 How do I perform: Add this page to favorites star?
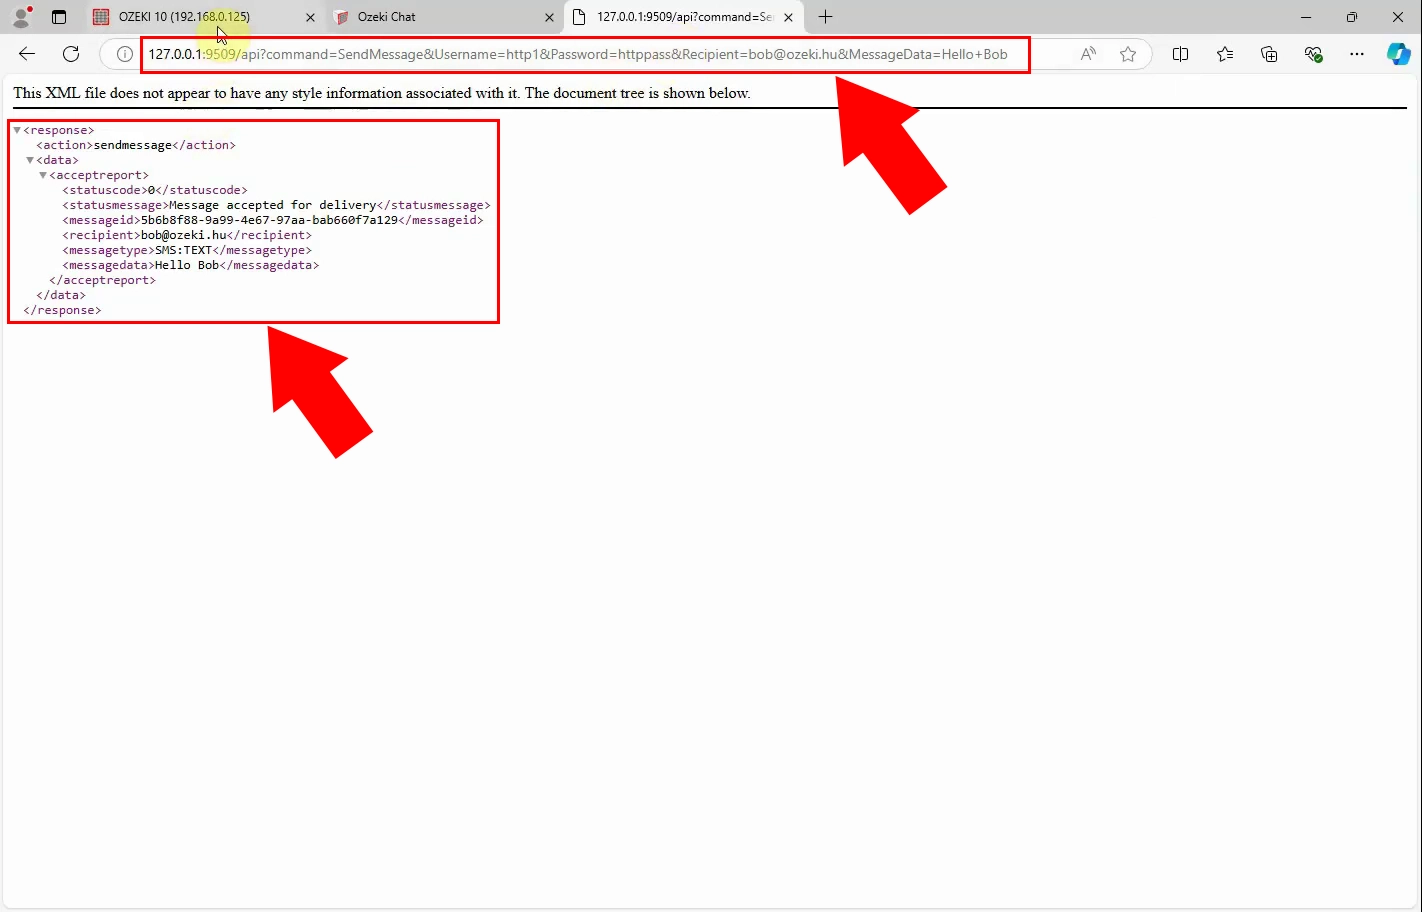[1128, 54]
